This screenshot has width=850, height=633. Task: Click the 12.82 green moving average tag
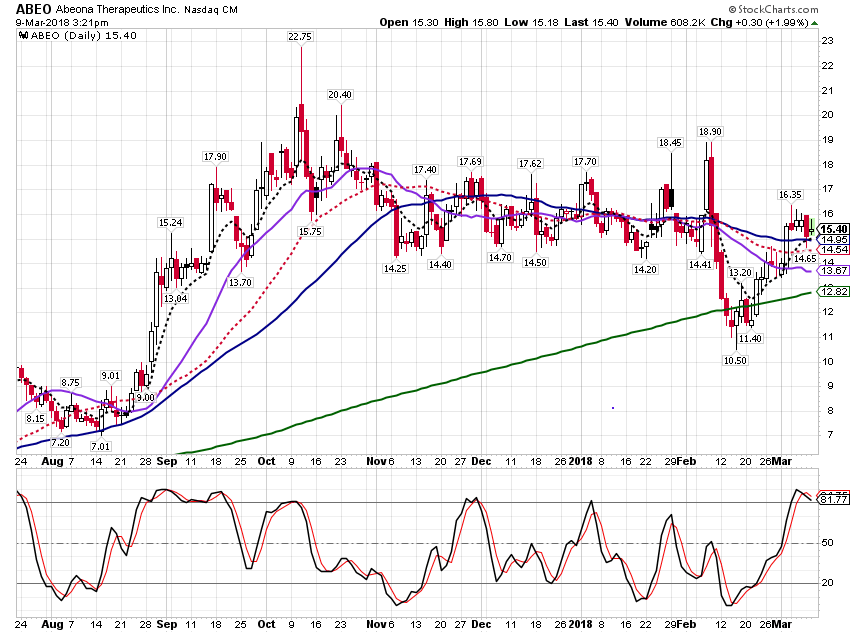833,292
